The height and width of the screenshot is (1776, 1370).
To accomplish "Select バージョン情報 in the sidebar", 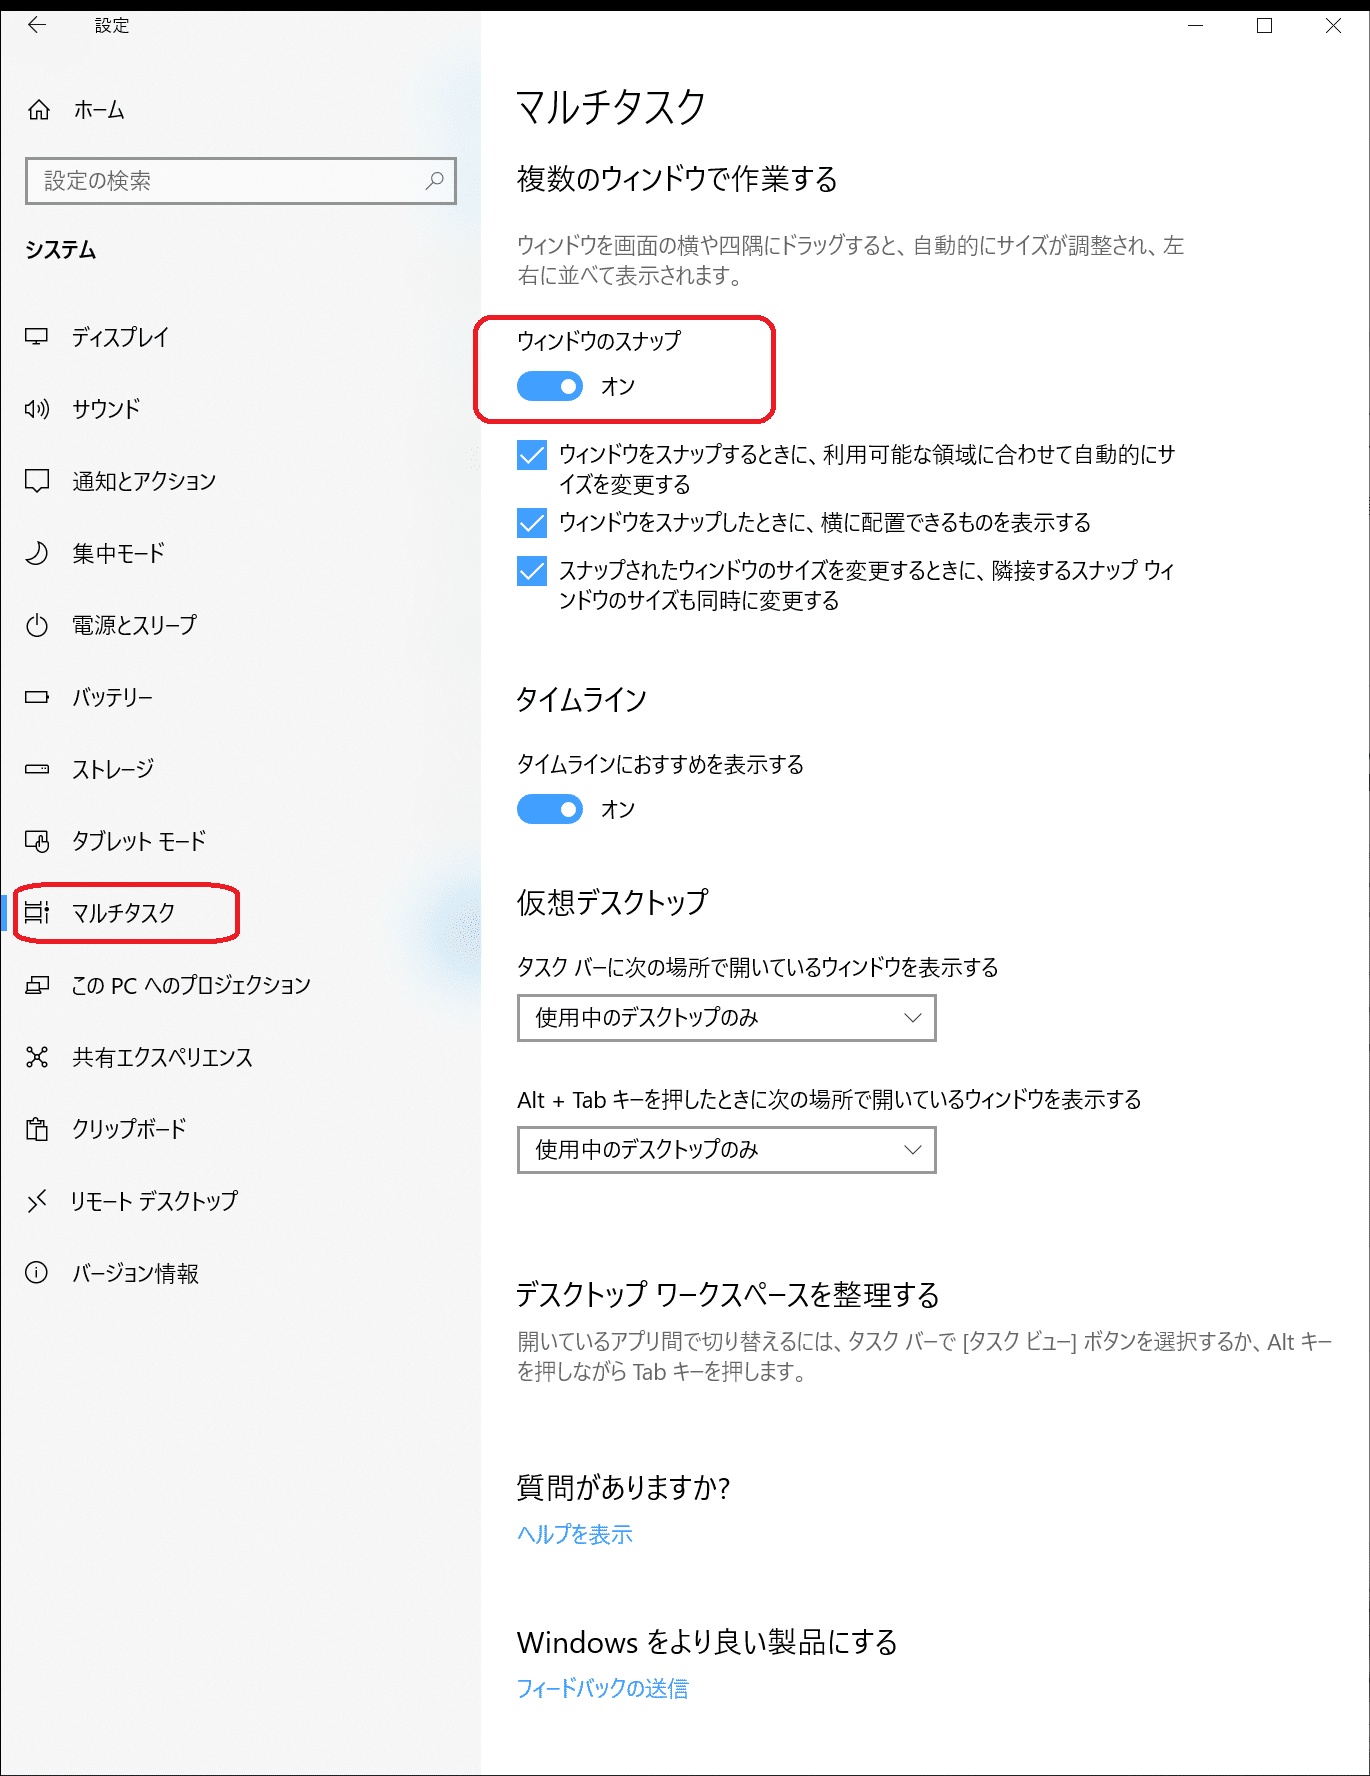I will (135, 1273).
